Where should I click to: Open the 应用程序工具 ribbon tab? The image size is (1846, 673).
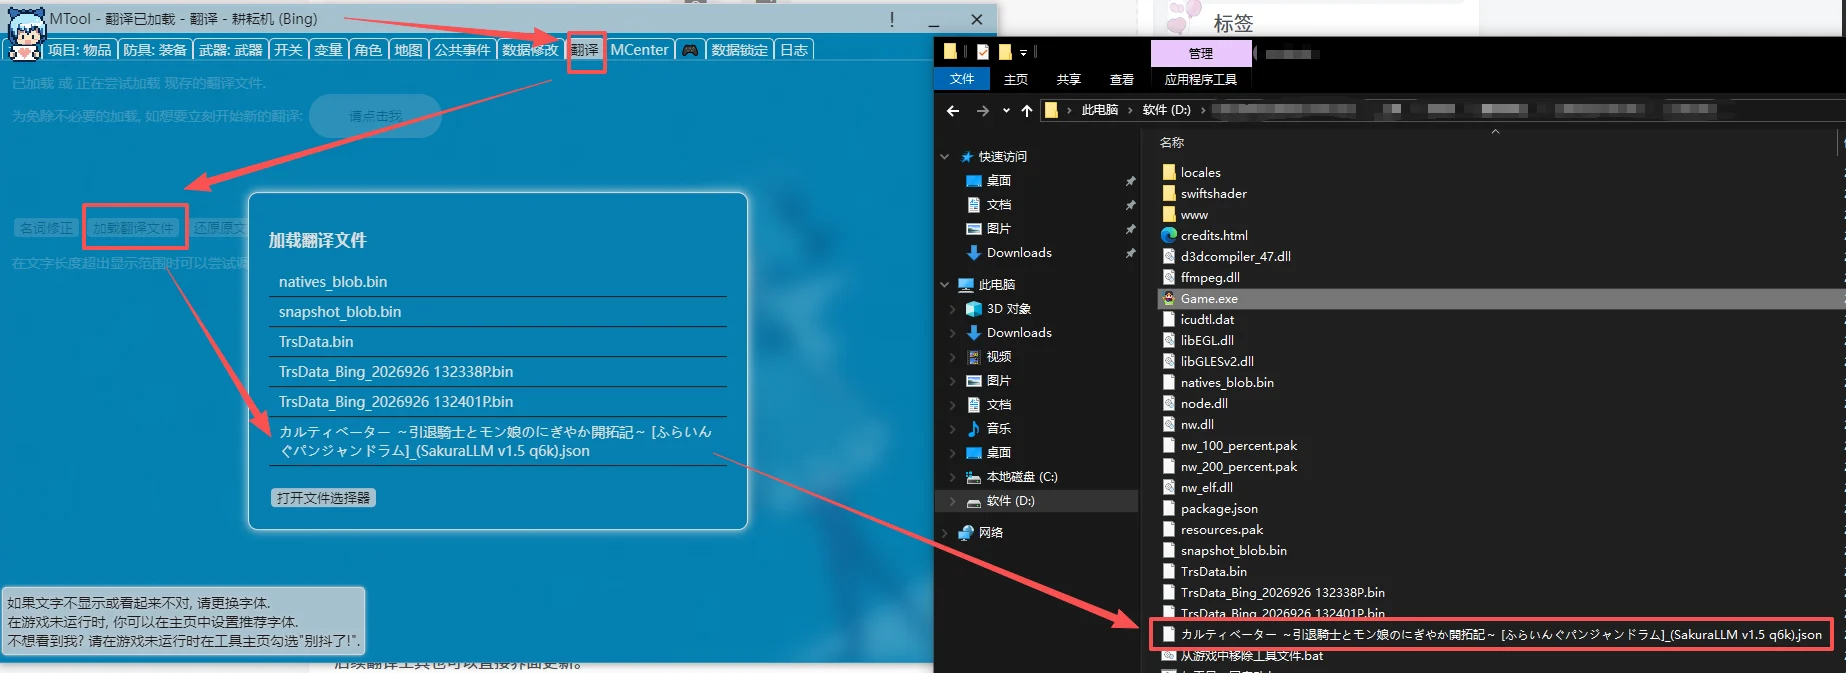coord(1200,79)
